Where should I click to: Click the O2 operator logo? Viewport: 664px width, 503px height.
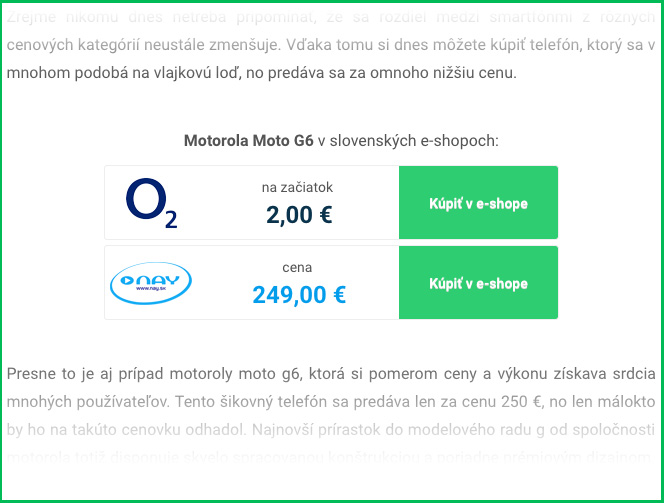pos(152,203)
